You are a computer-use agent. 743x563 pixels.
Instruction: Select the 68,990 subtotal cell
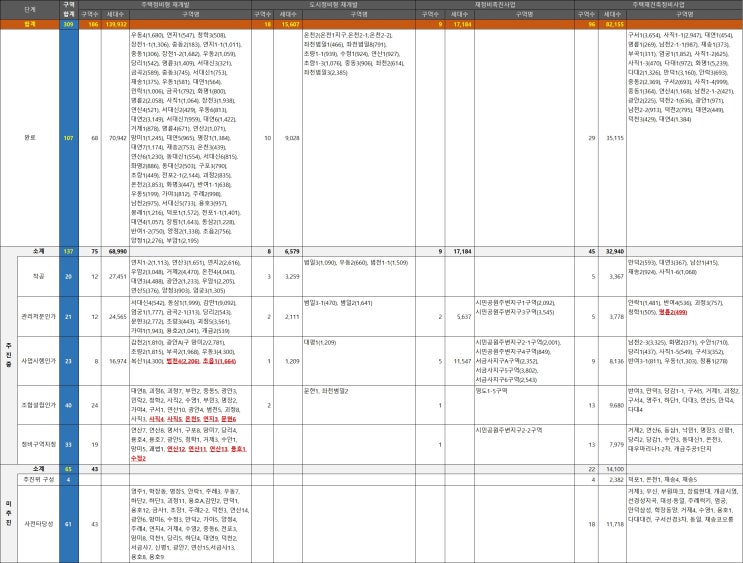point(117,252)
